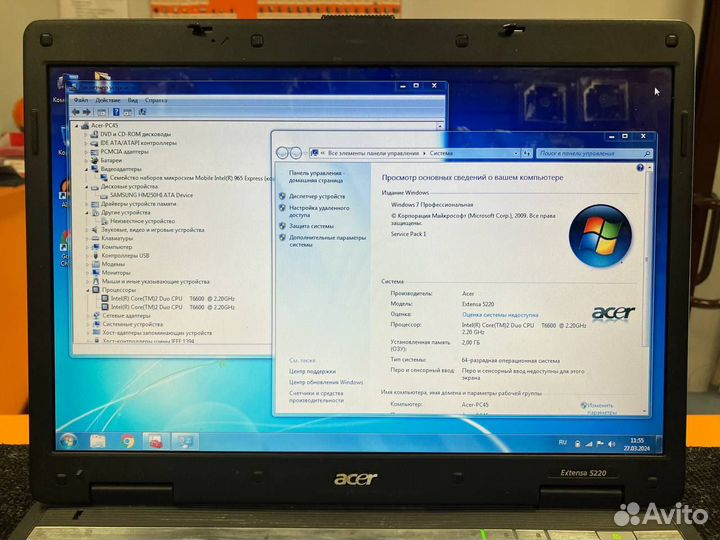
Task: Click Изменить параметры link
Action: [601, 408]
